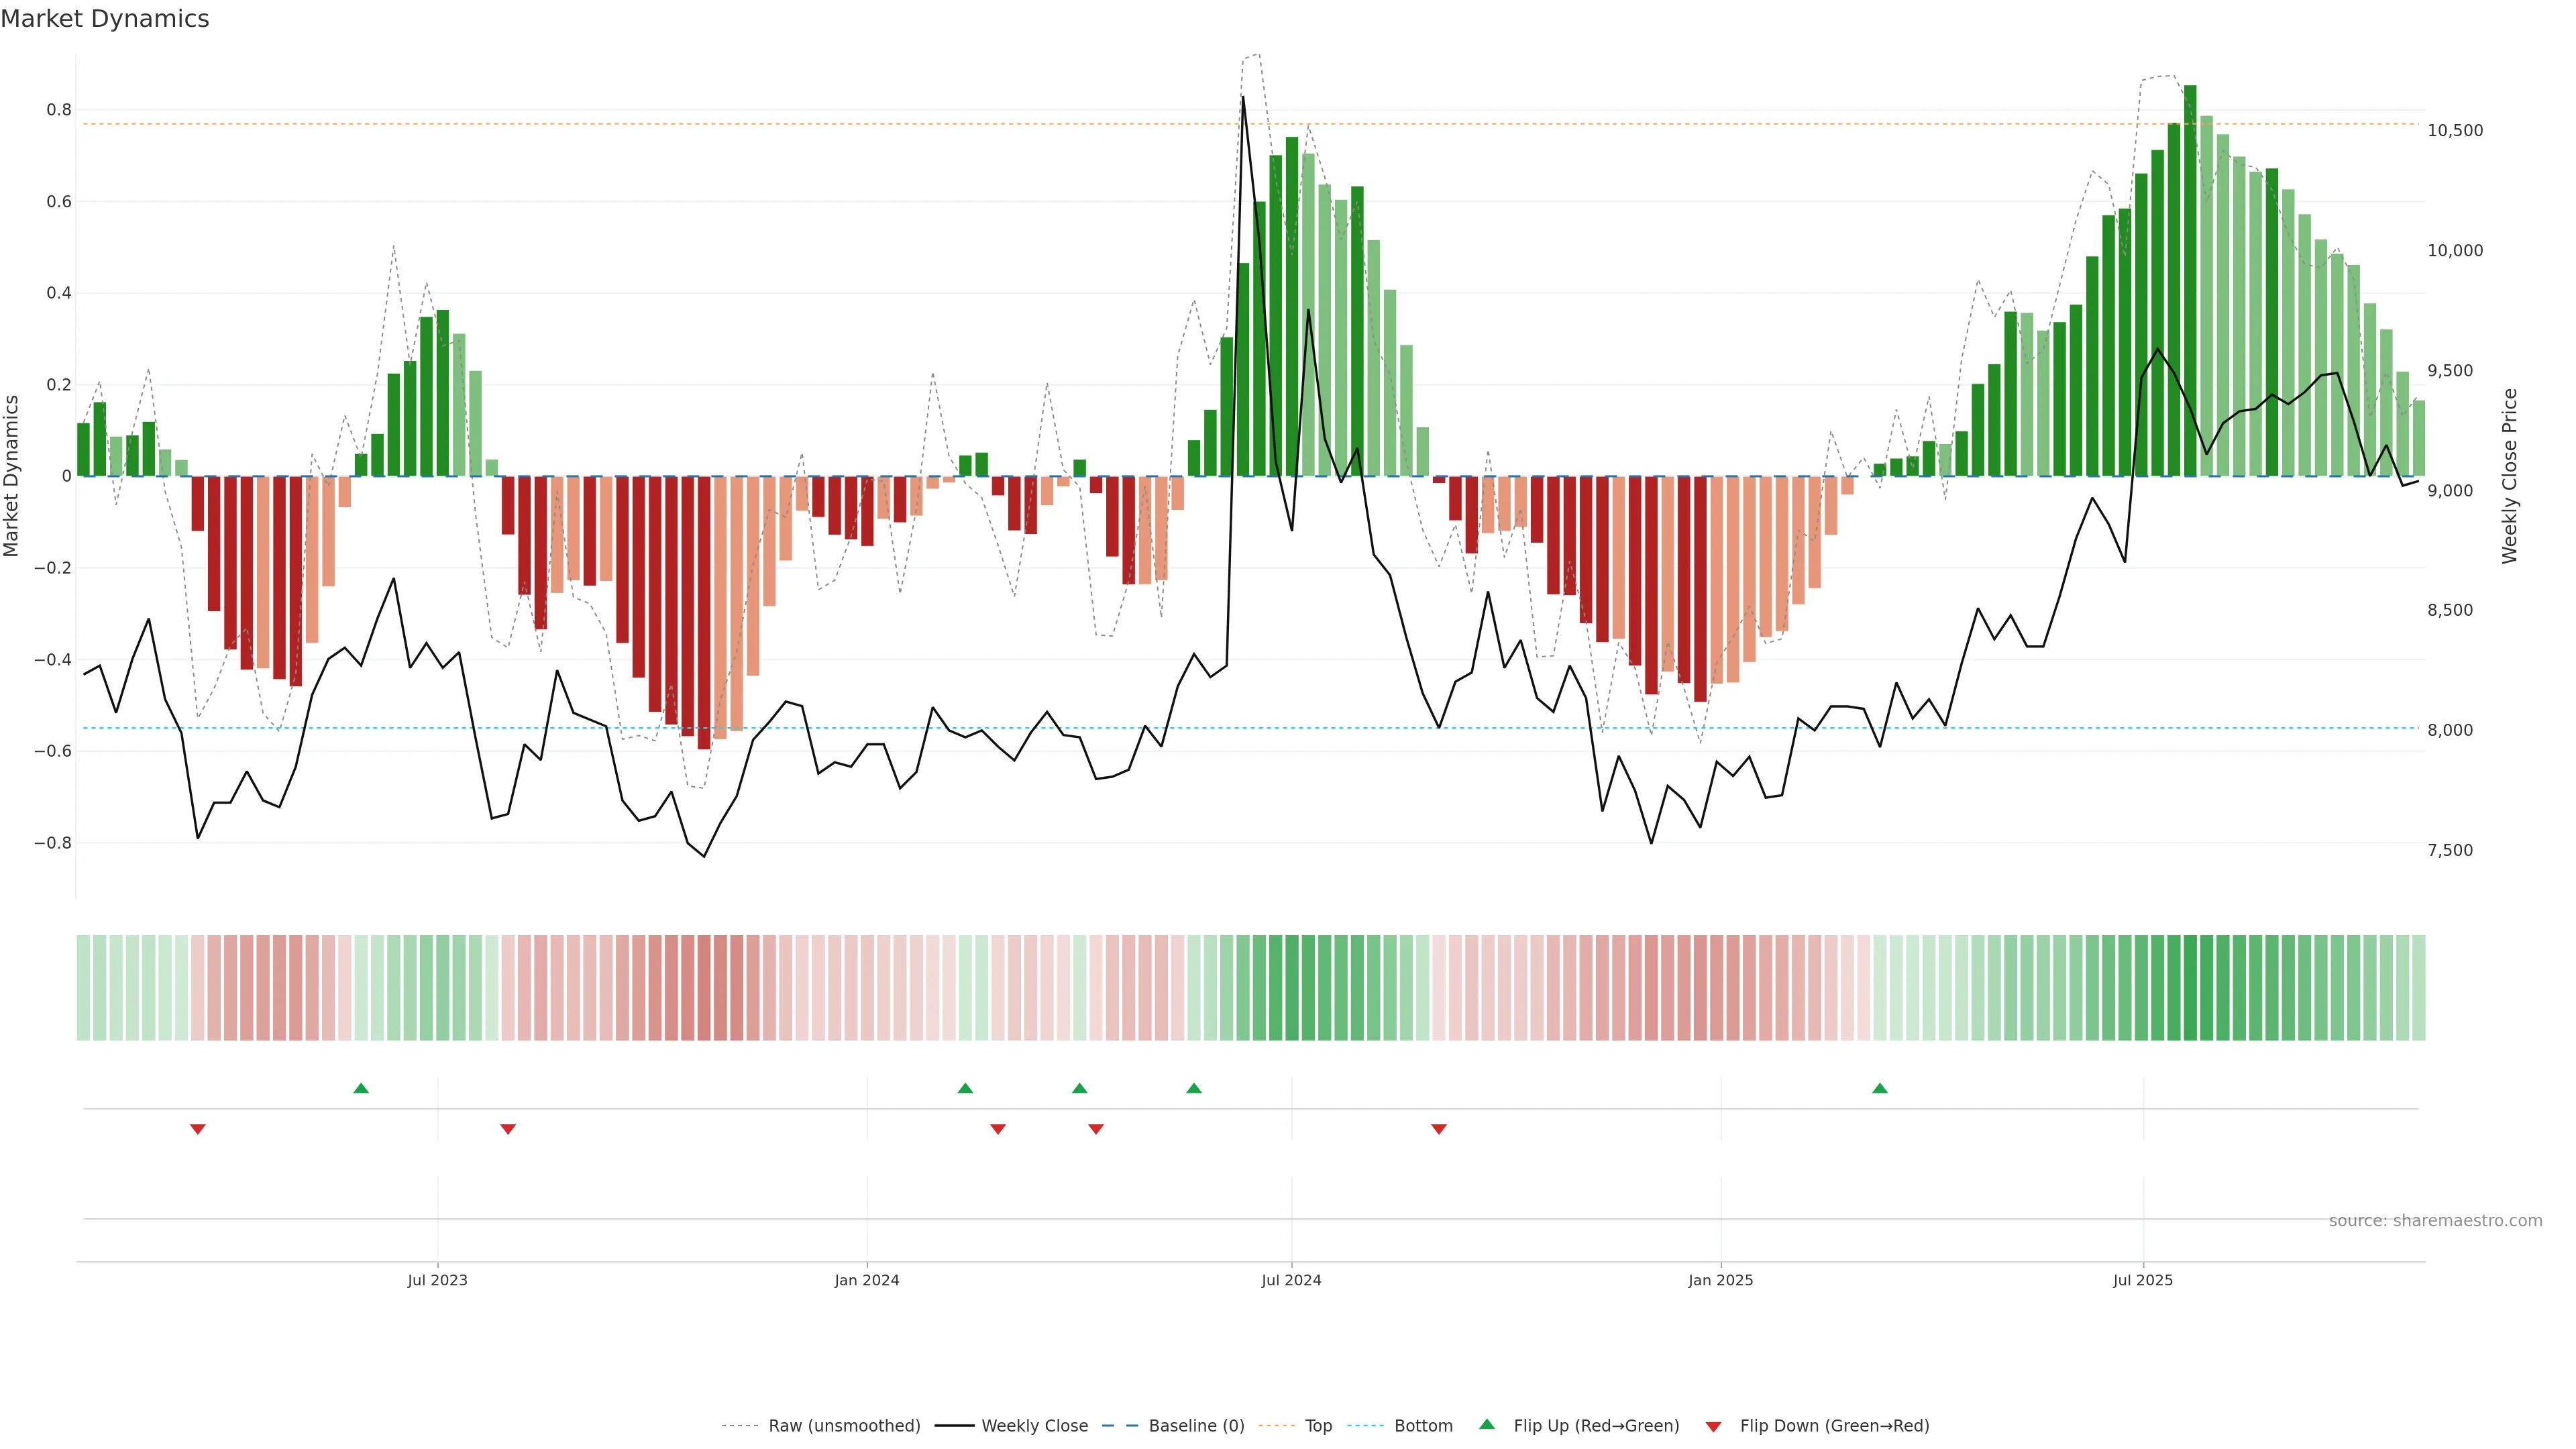Click the red triangle icon in the legend

coord(1713,1426)
